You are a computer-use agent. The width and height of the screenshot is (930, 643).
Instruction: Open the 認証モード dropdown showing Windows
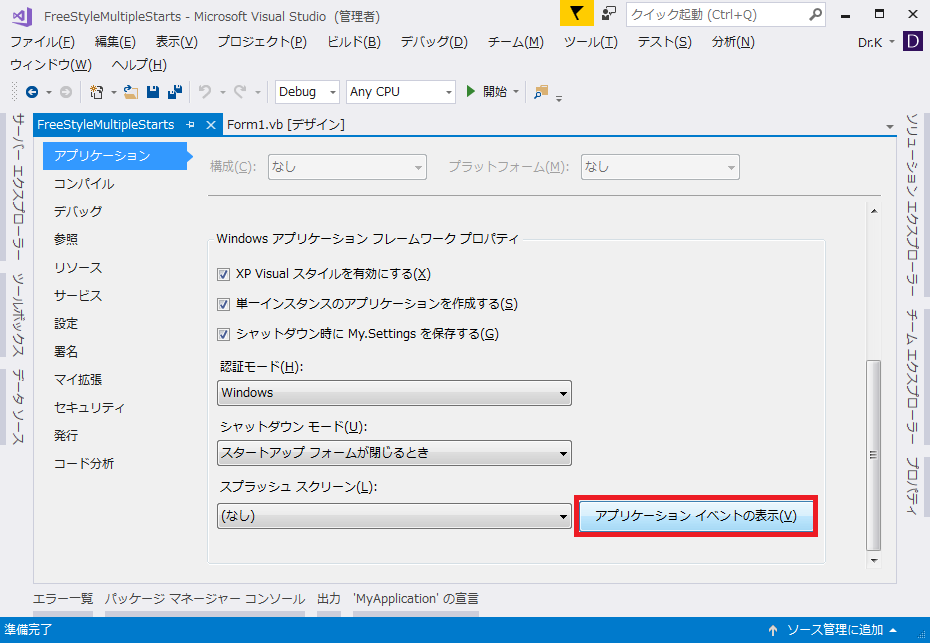(394, 393)
